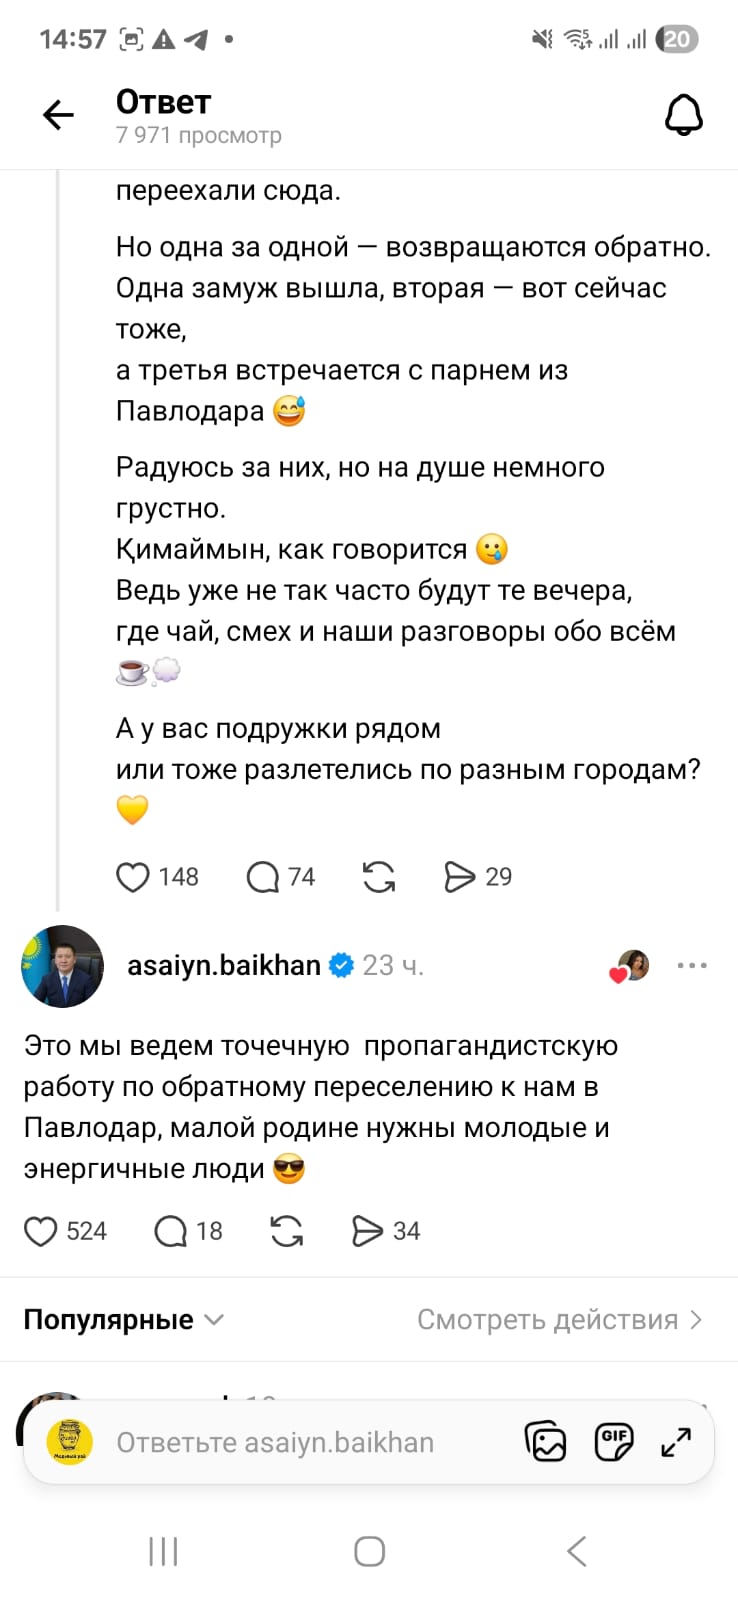Attach an image using the gallery icon
This screenshot has width=738, height=1600.
tap(546, 1442)
